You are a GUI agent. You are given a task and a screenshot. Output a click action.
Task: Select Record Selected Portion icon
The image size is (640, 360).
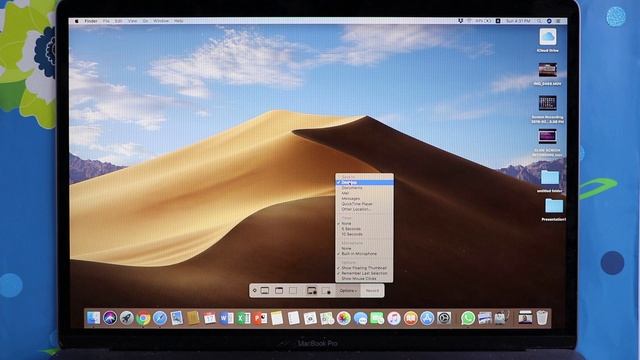tap(326, 291)
